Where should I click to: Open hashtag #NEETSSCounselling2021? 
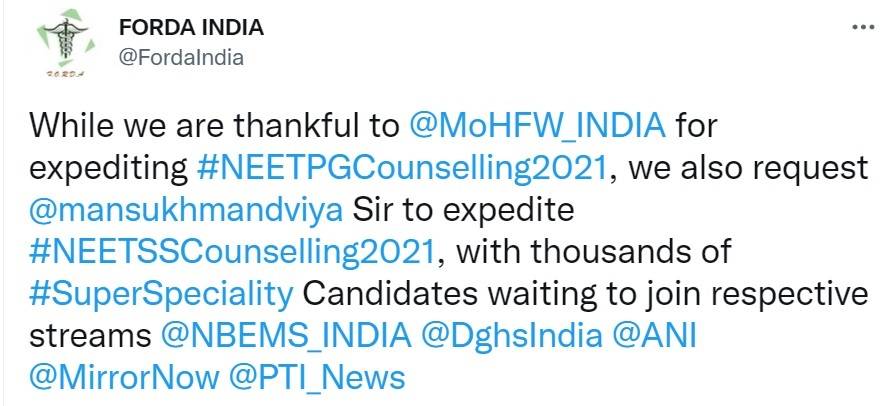tap(231, 252)
